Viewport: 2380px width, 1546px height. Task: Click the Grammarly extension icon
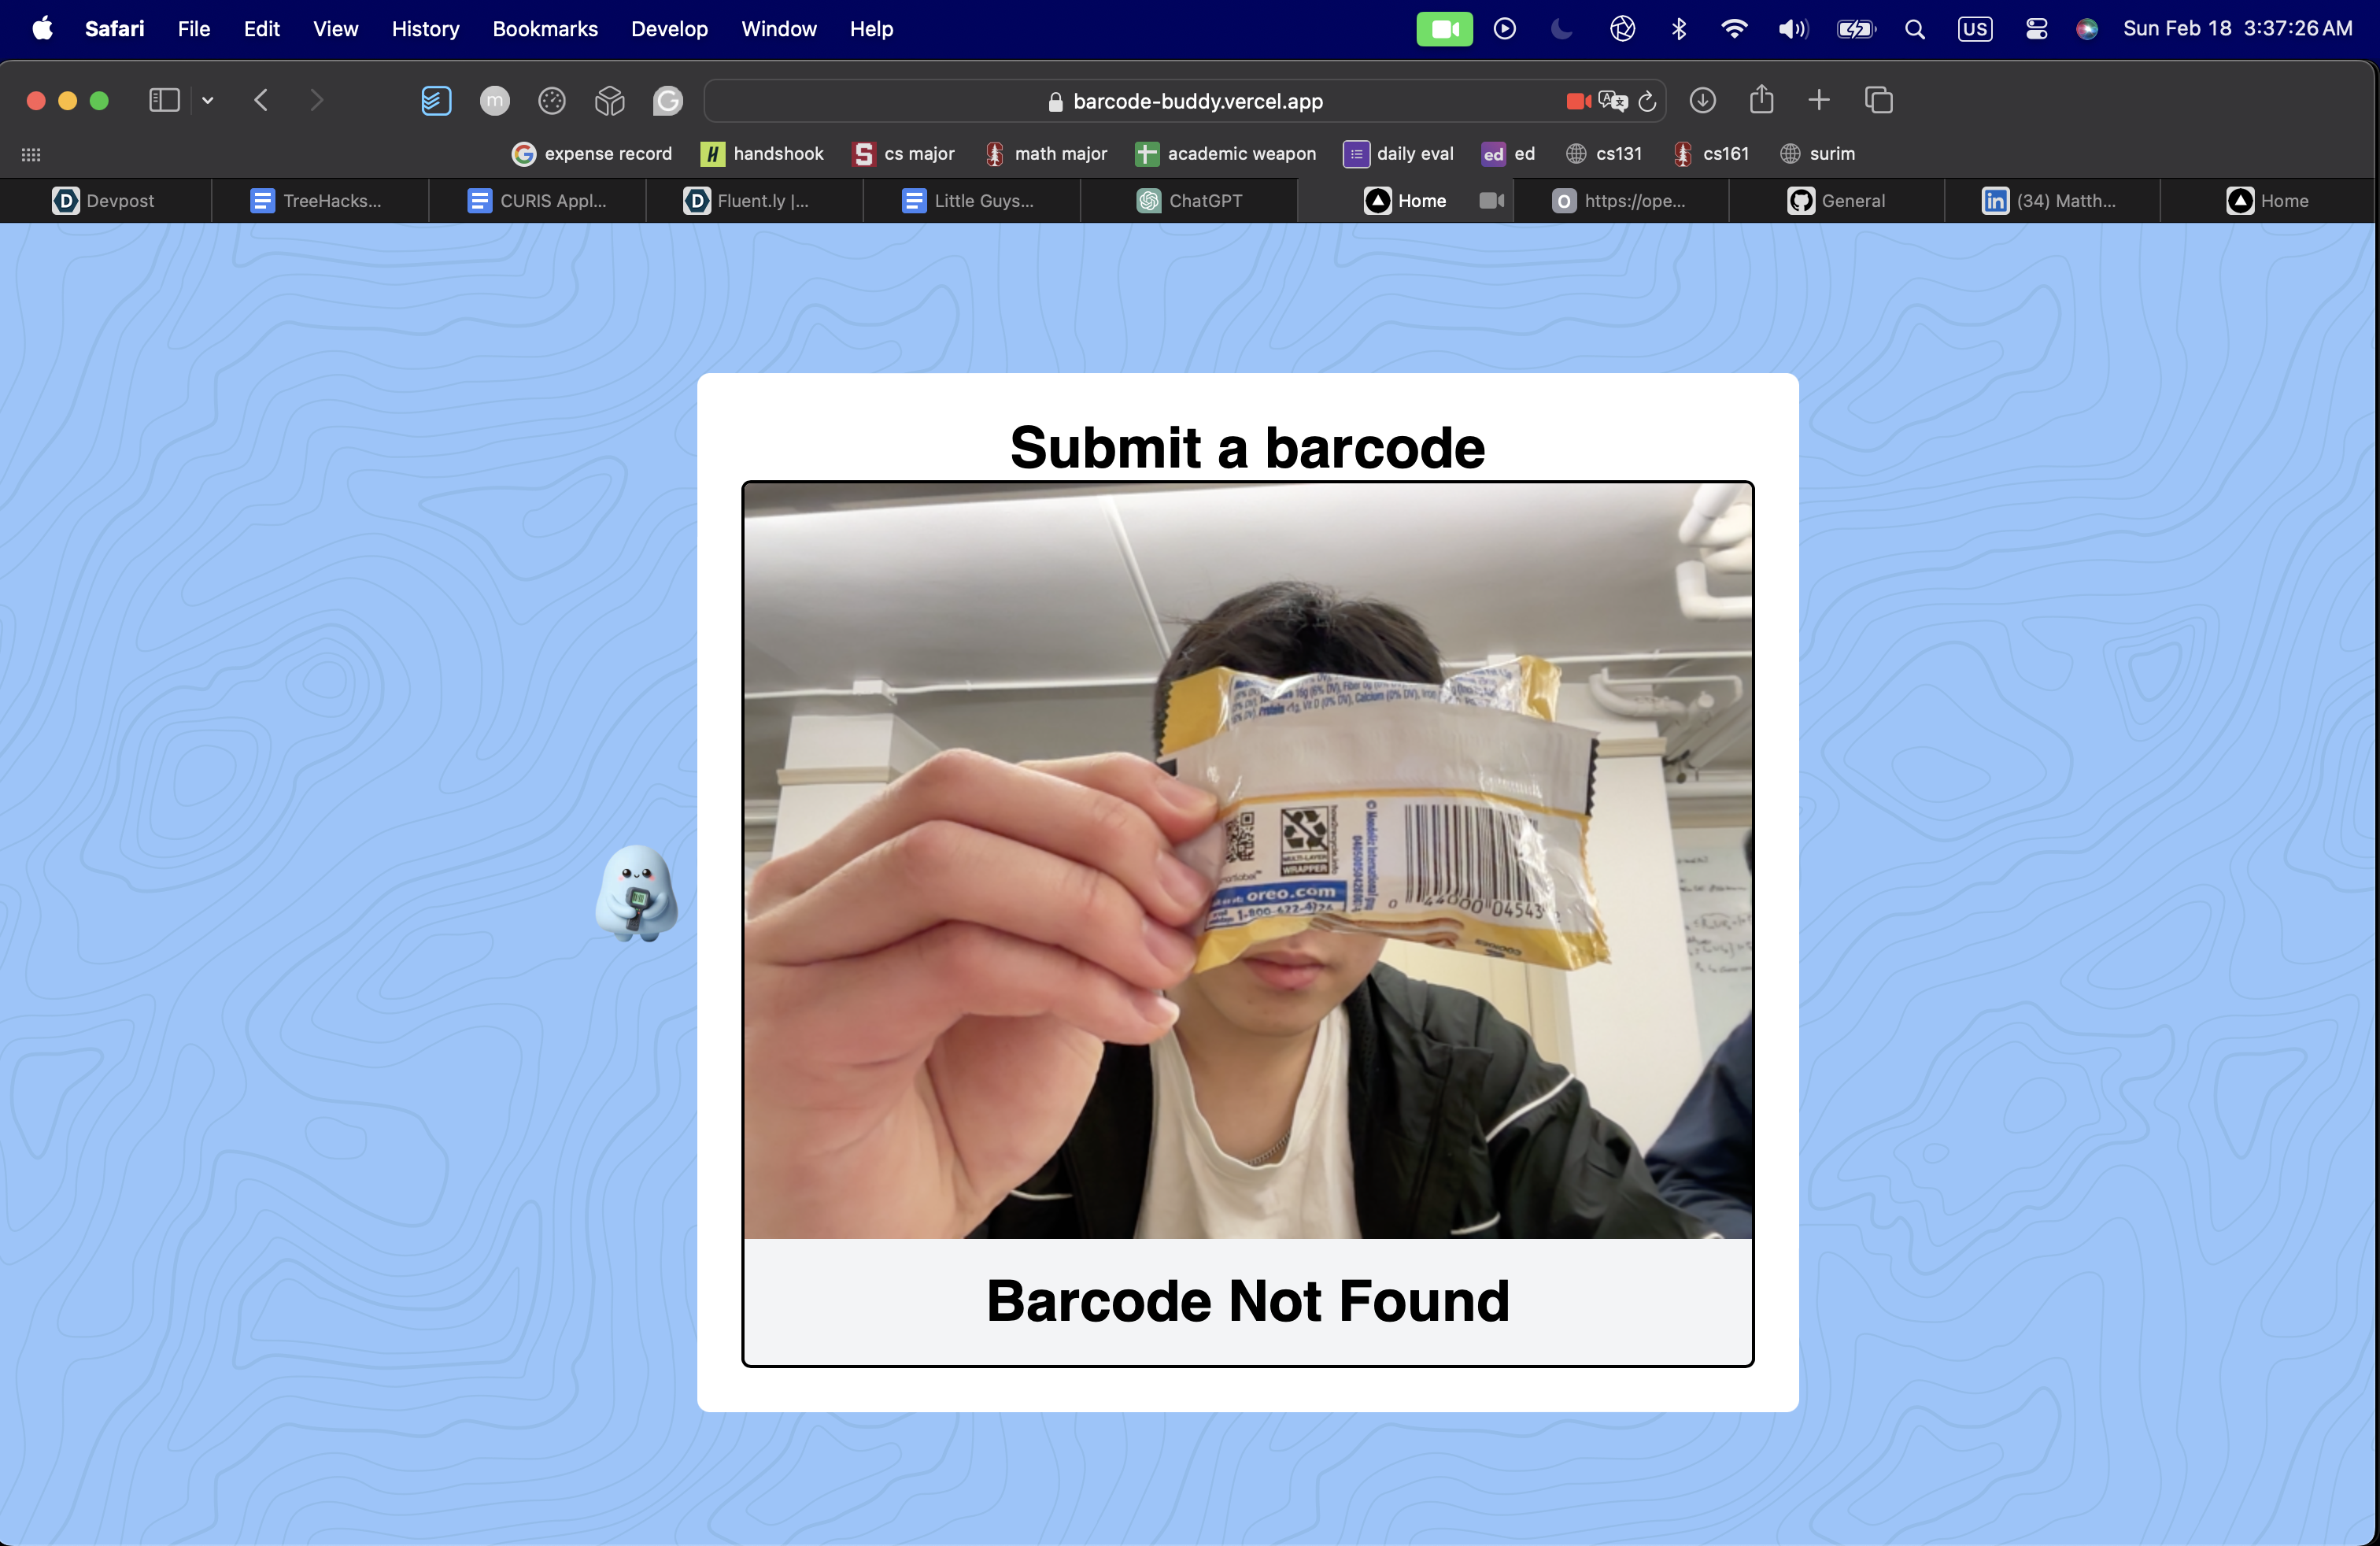[668, 100]
